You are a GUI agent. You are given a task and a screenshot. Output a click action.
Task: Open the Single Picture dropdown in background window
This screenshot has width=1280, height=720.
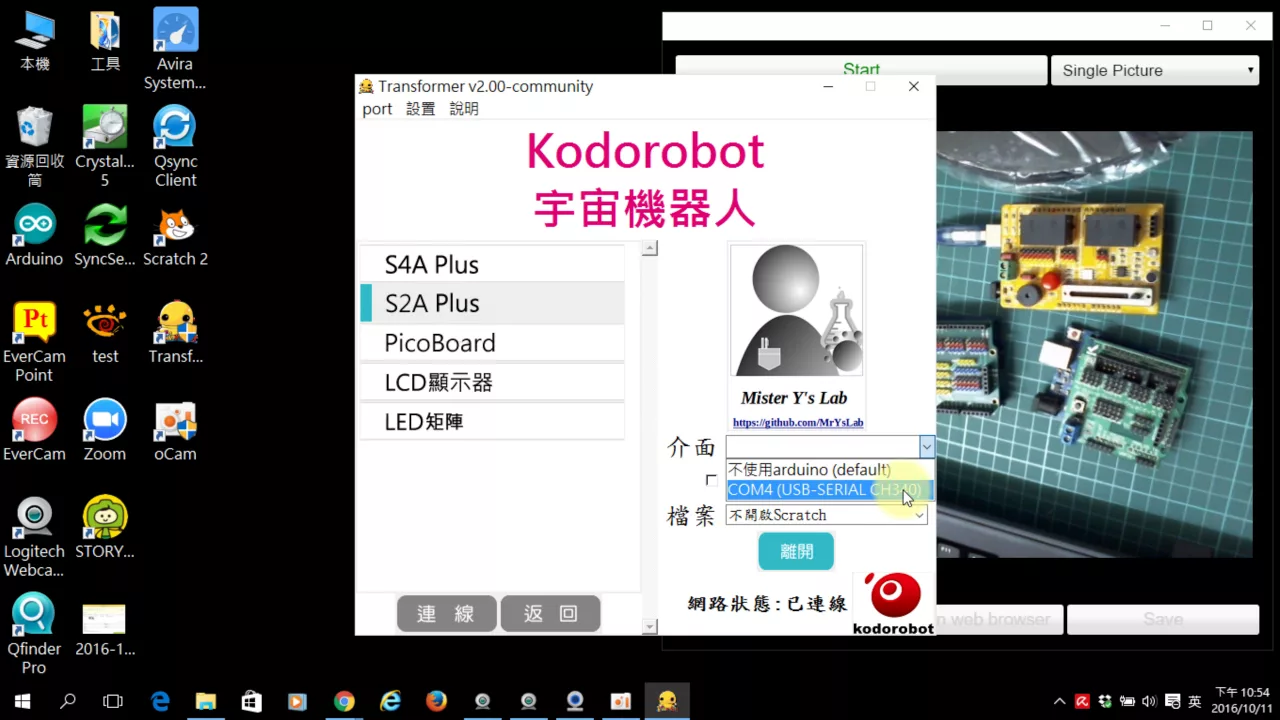click(1155, 71)
